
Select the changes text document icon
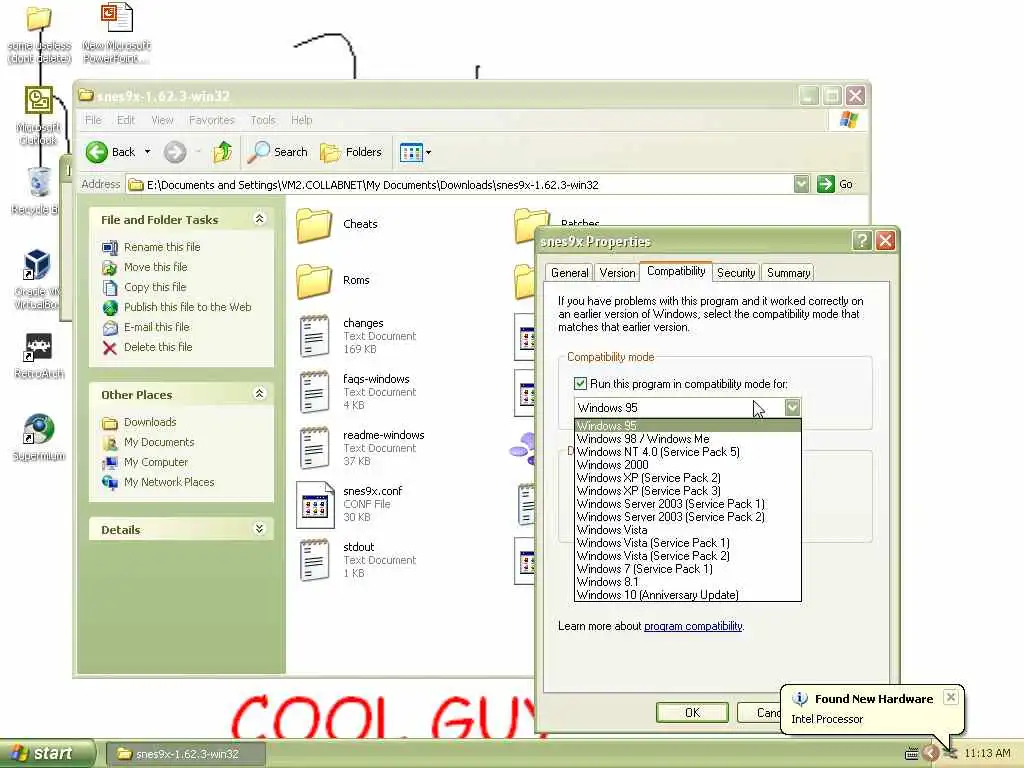click(x=314, y=336)
